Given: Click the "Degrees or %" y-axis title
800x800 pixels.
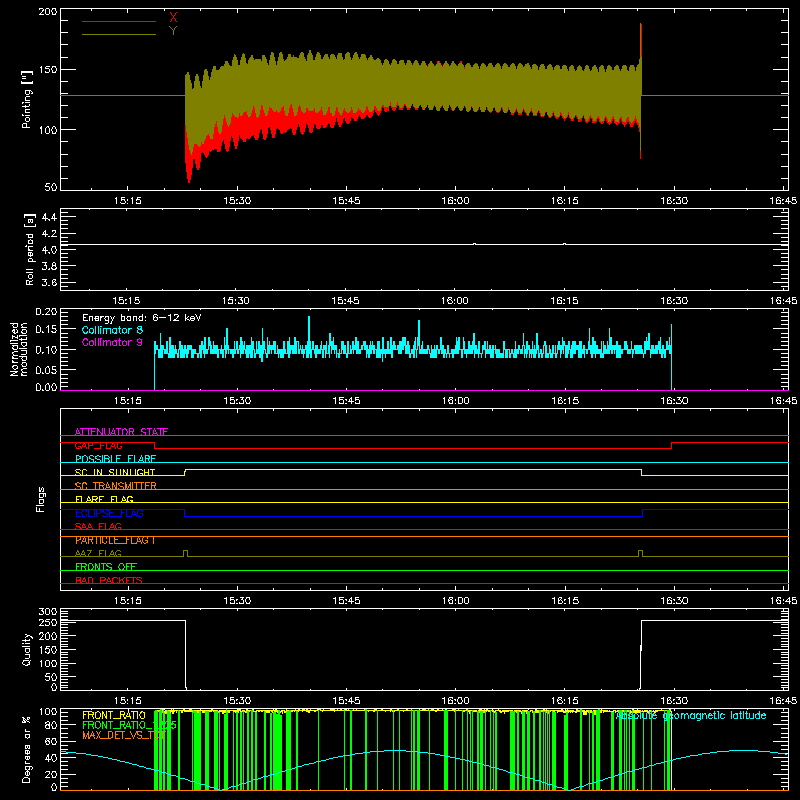Looking at the screenshot, I should tap(27, 749).
